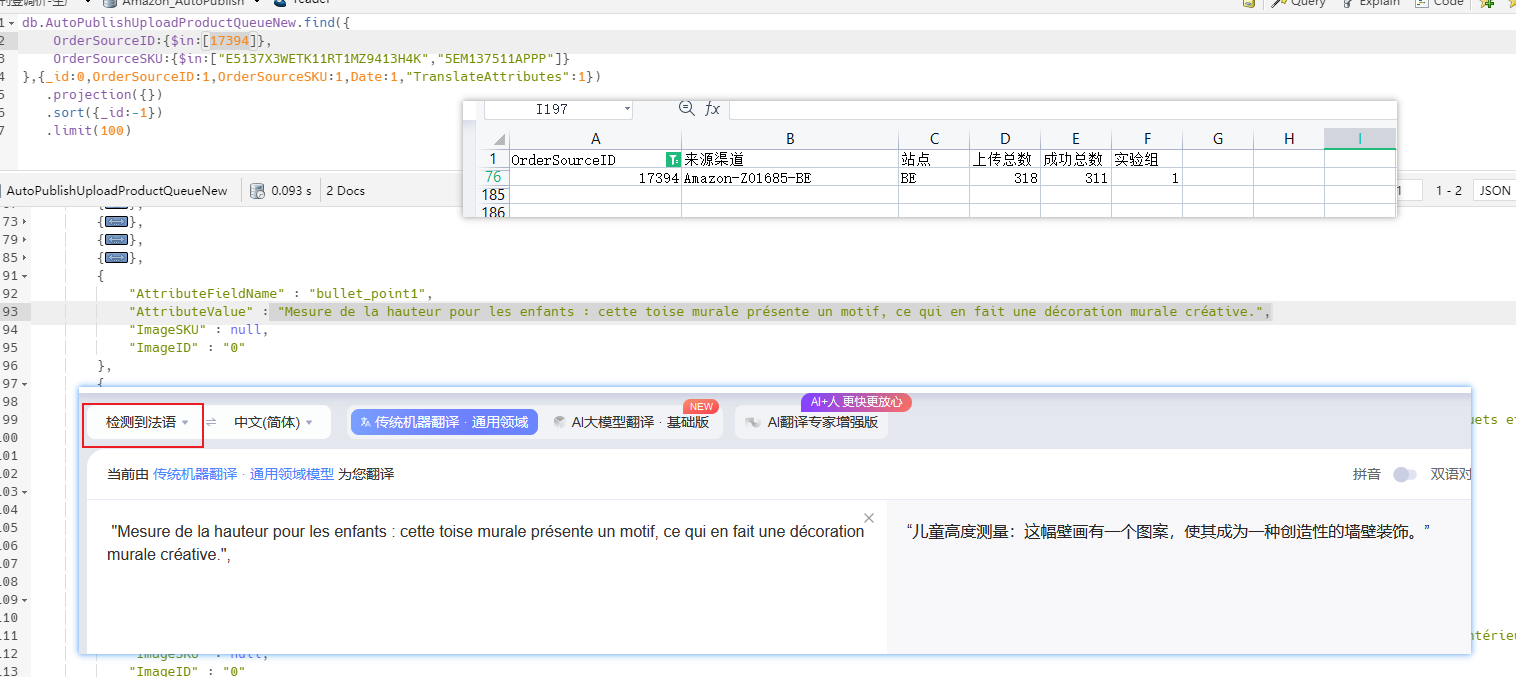The image size is (1516, 677).
Task: Select spreadsheet column C header
Action: (x=934, y=139)
